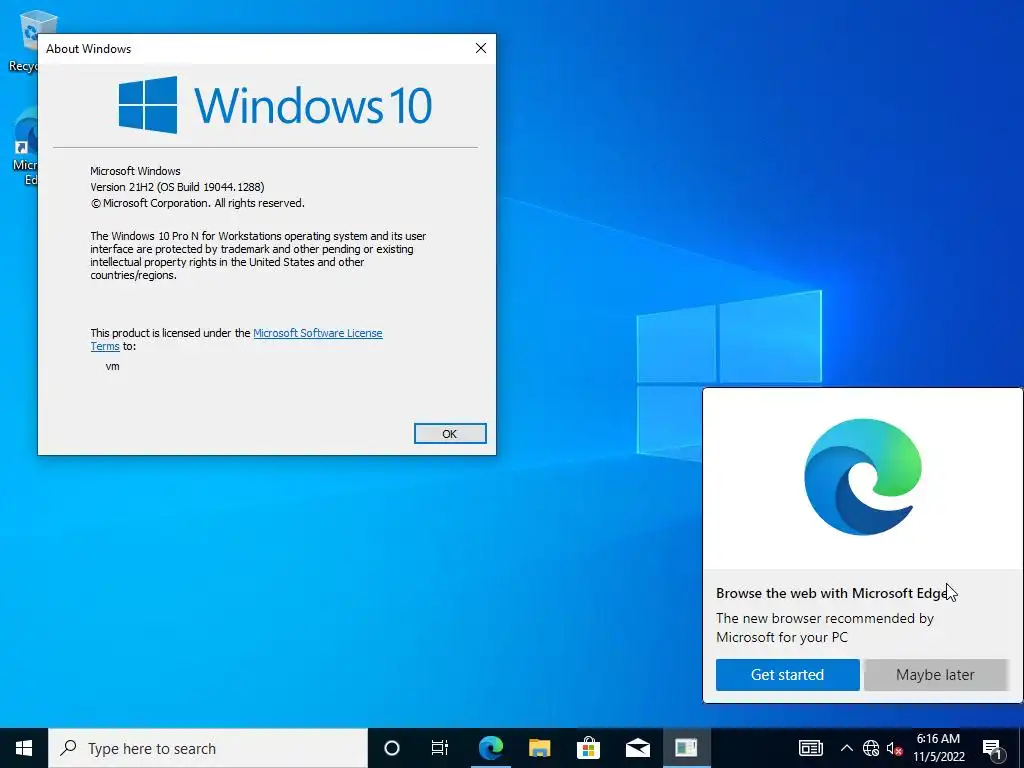Image resolution: width=1024 pixels, height=768 pixels.
Task: Dismiss Edge popup with Maybe later
Action: click(x=935, y=675)
